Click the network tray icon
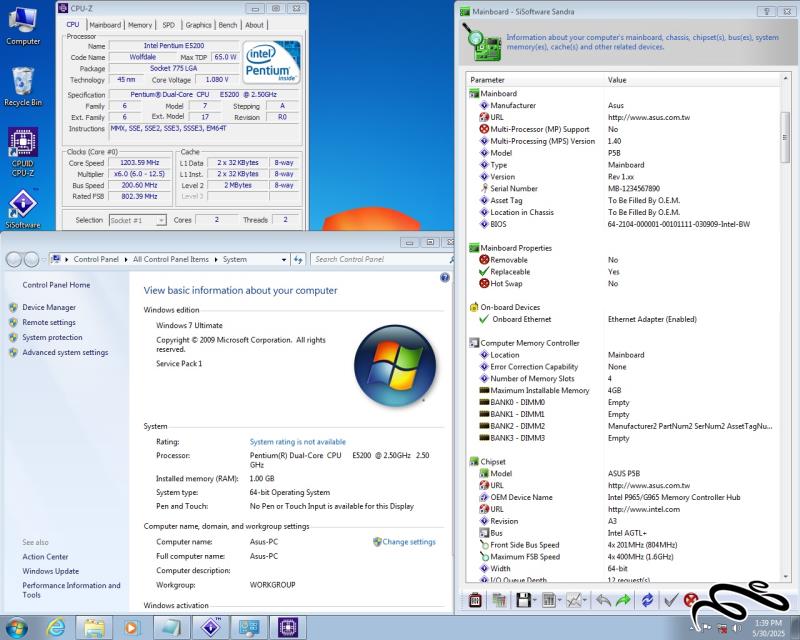The height and width of the screenshot is (640, 800). point(722,628)
